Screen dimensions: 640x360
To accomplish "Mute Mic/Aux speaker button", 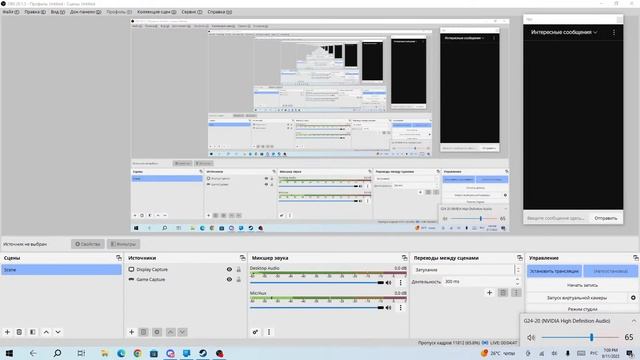I will (x=389, y=307).
